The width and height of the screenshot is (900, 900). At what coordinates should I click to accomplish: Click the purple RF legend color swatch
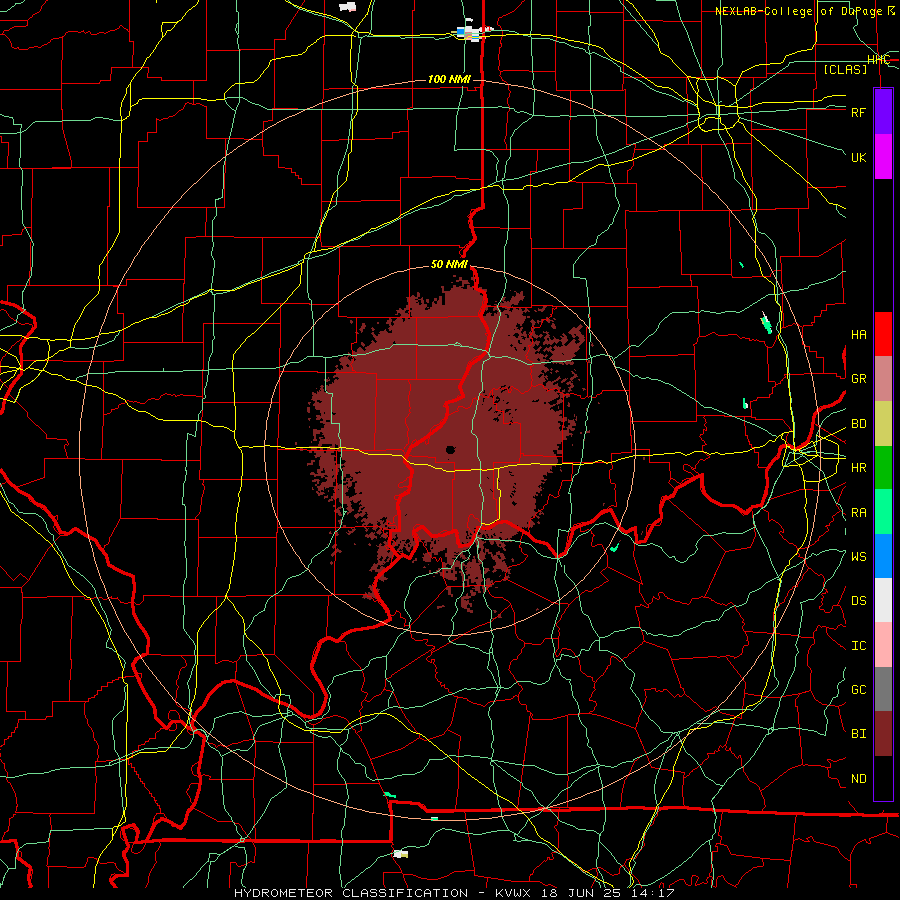[883, 111]
